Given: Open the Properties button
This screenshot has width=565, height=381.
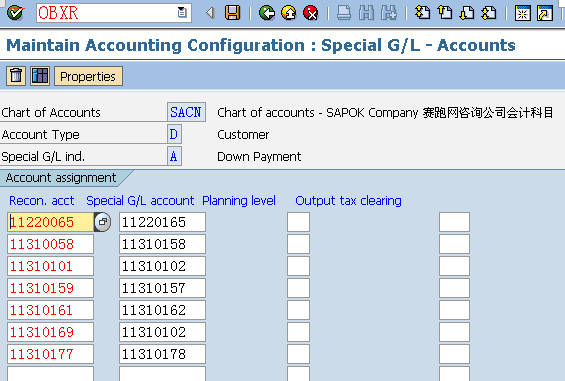Looking at the screenshot, I should pyautogui.click(x=88, y=76).
